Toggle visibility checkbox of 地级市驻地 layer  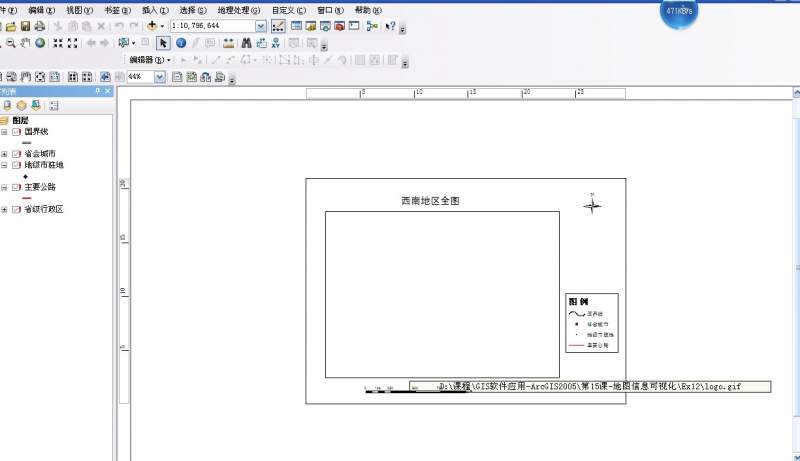(16, 165)
